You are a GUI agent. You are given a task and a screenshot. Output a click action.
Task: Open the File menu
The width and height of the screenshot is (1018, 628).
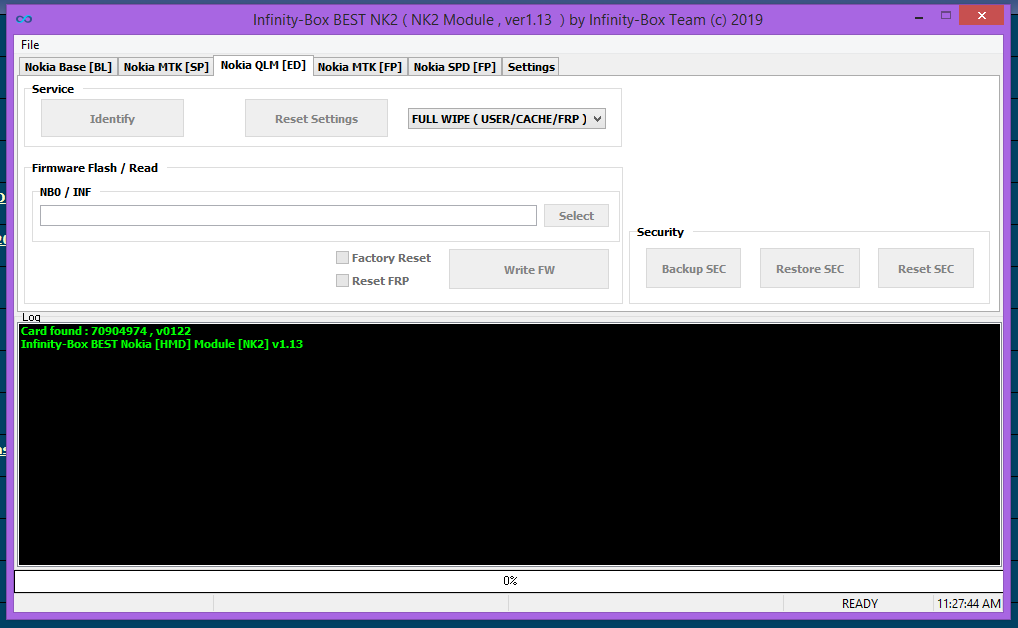point(30,45)
